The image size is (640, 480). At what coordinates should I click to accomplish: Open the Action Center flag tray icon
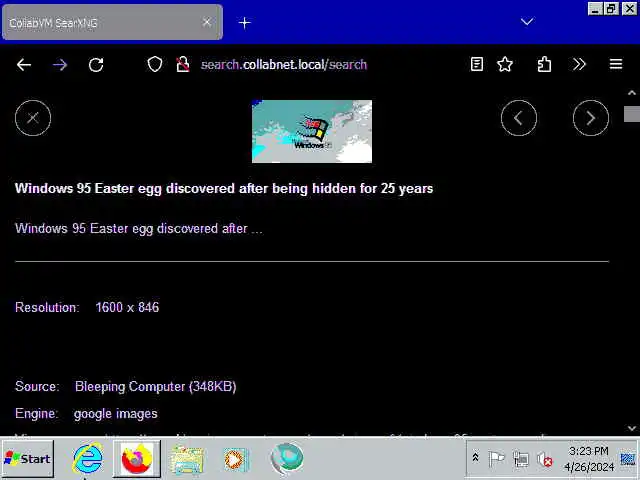[496, 459]
